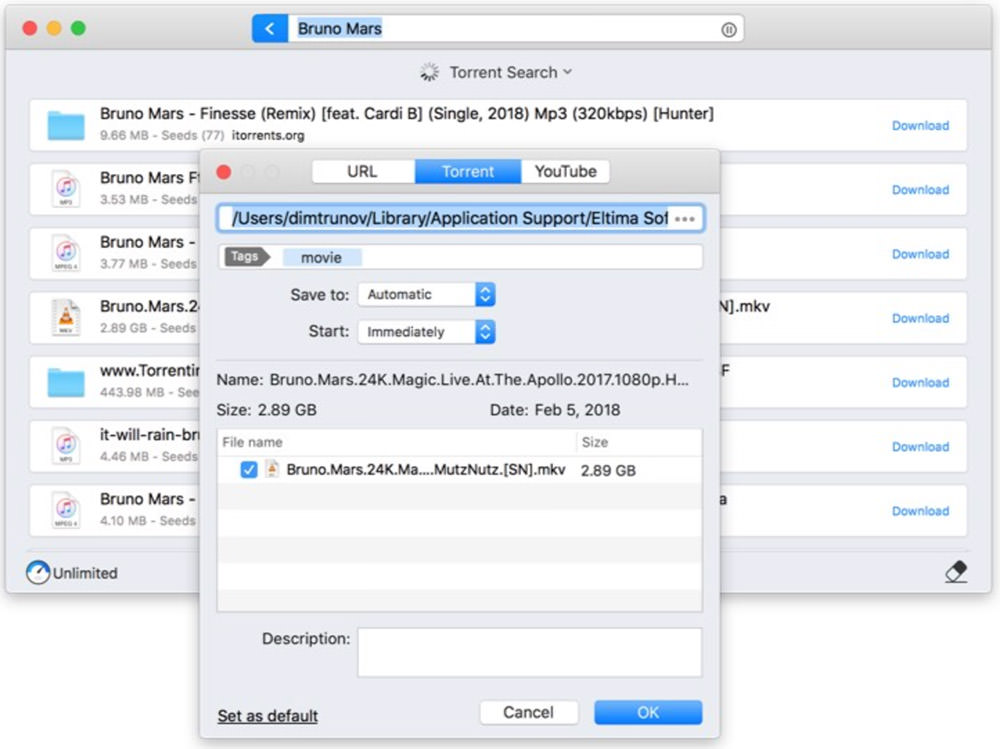
Task: Download the 2.89 GB mkv result
Action: coord(920,318)
